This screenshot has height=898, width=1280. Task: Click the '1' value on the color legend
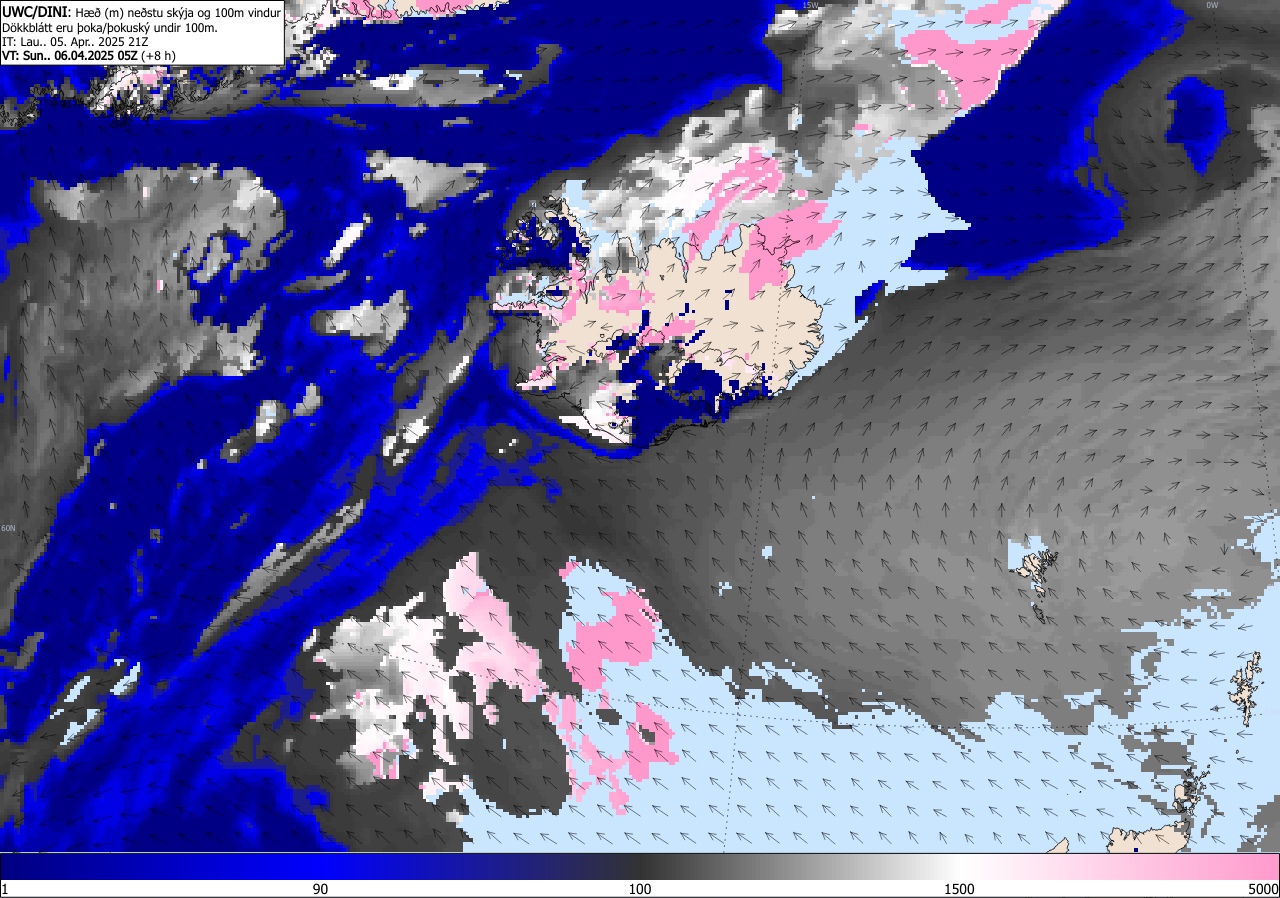coord(5,889)
